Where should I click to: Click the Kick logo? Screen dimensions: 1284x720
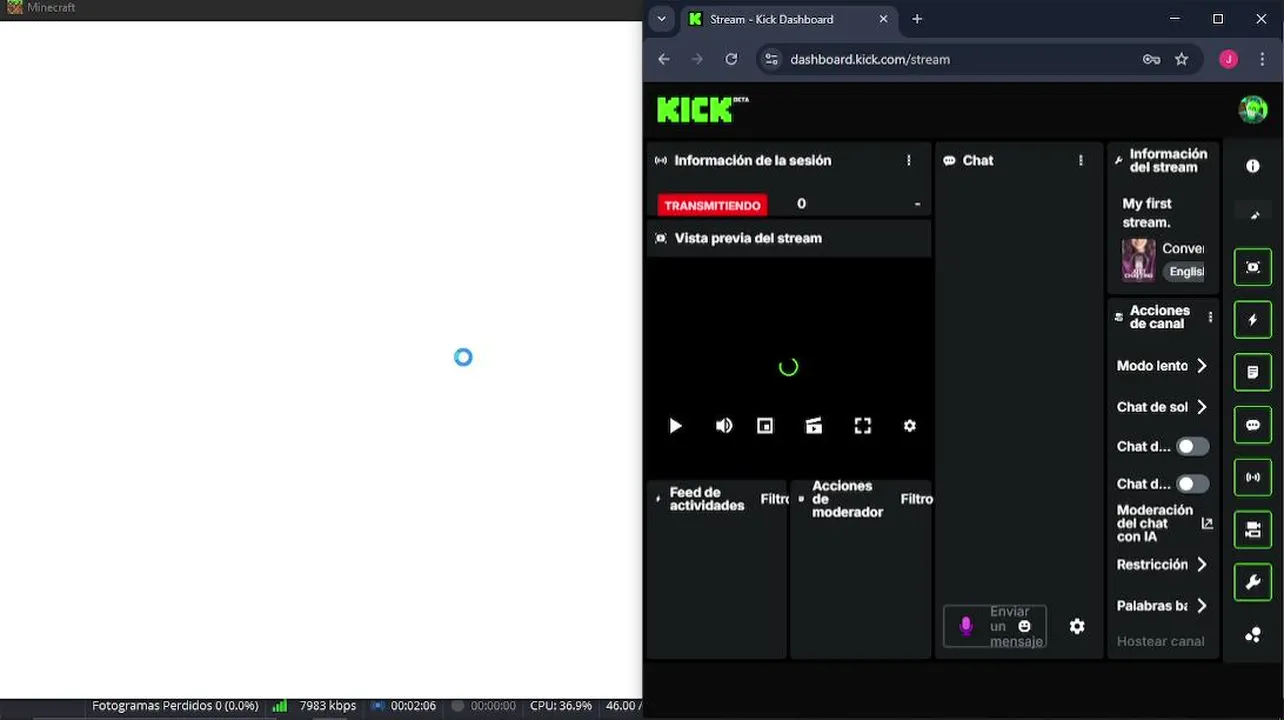point(702,109)
